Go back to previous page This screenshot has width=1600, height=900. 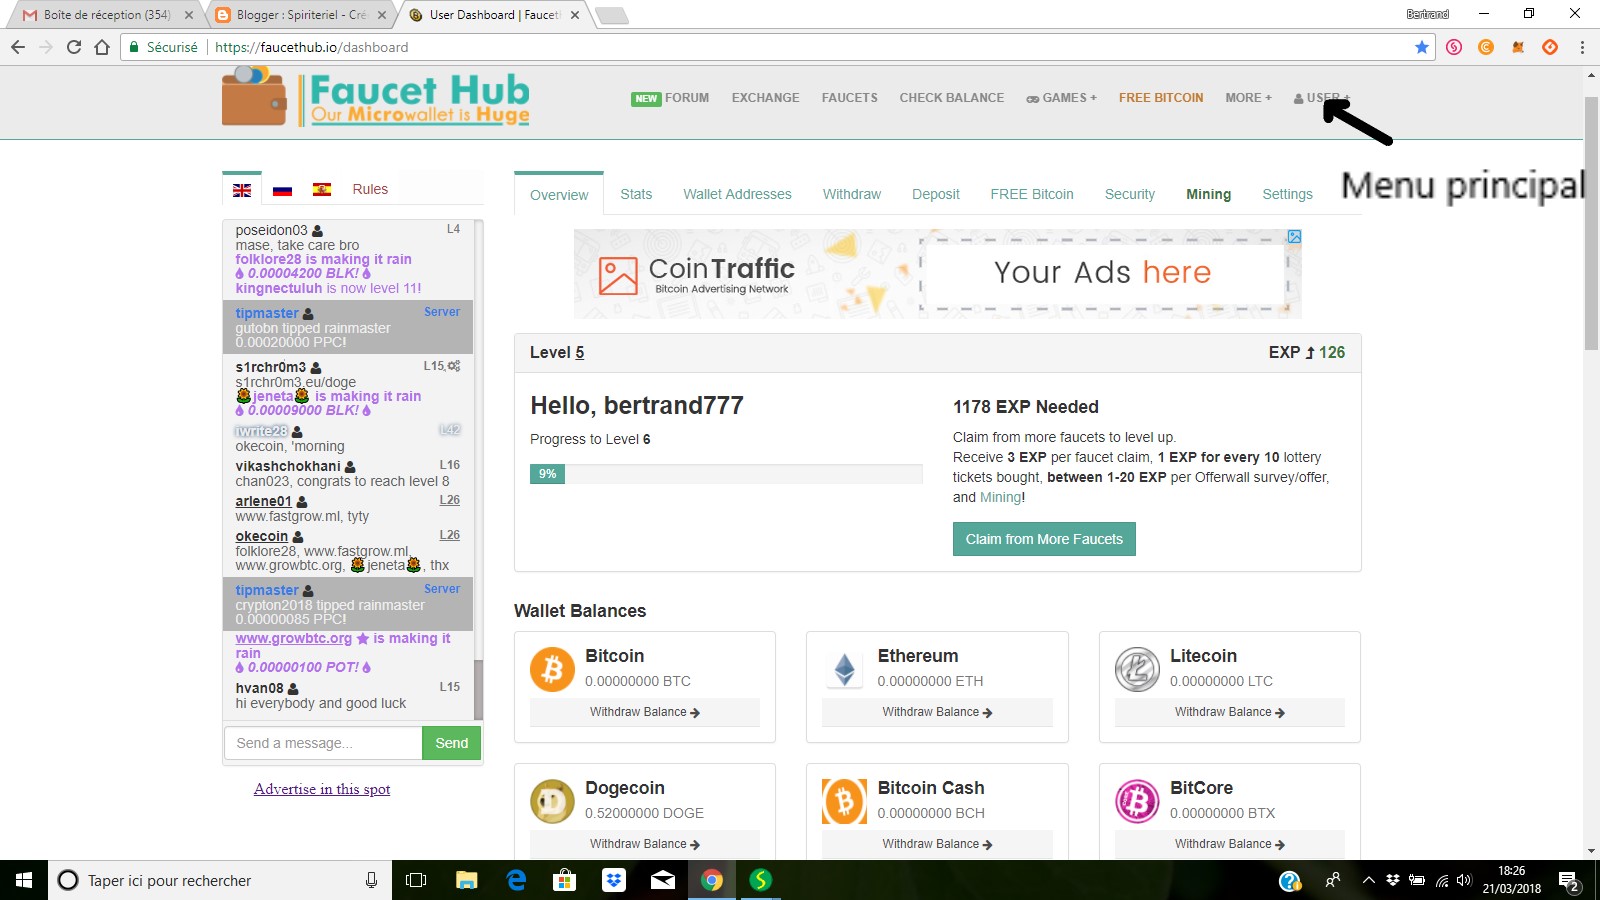pyautogui.click(x=18, y=47)
